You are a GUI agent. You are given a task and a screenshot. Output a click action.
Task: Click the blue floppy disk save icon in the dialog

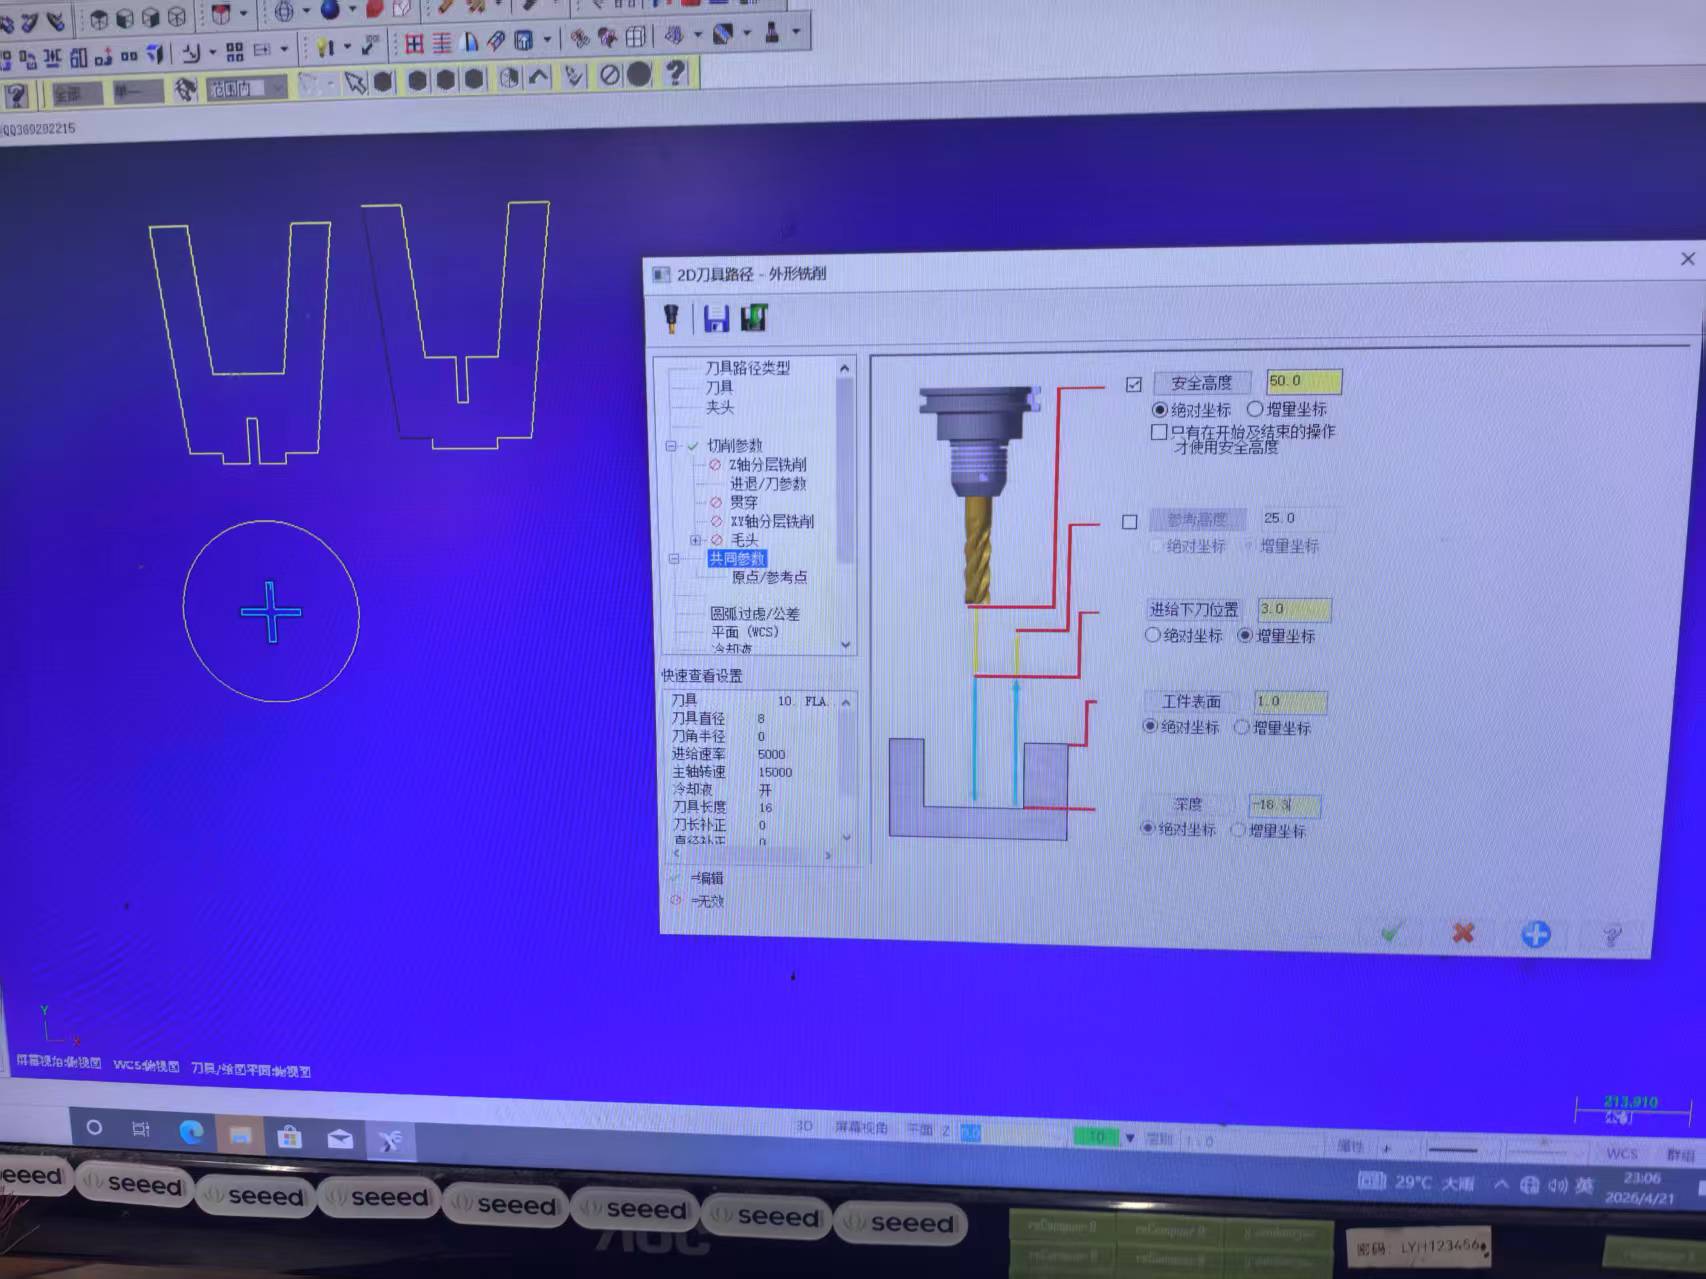716,318
